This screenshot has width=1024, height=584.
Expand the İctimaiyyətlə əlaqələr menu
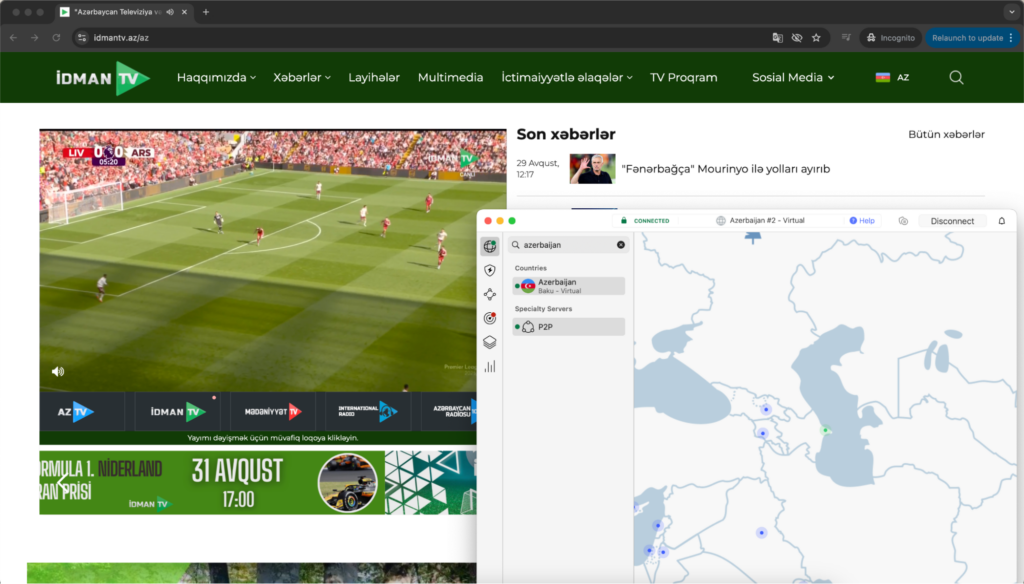[567, 78]
